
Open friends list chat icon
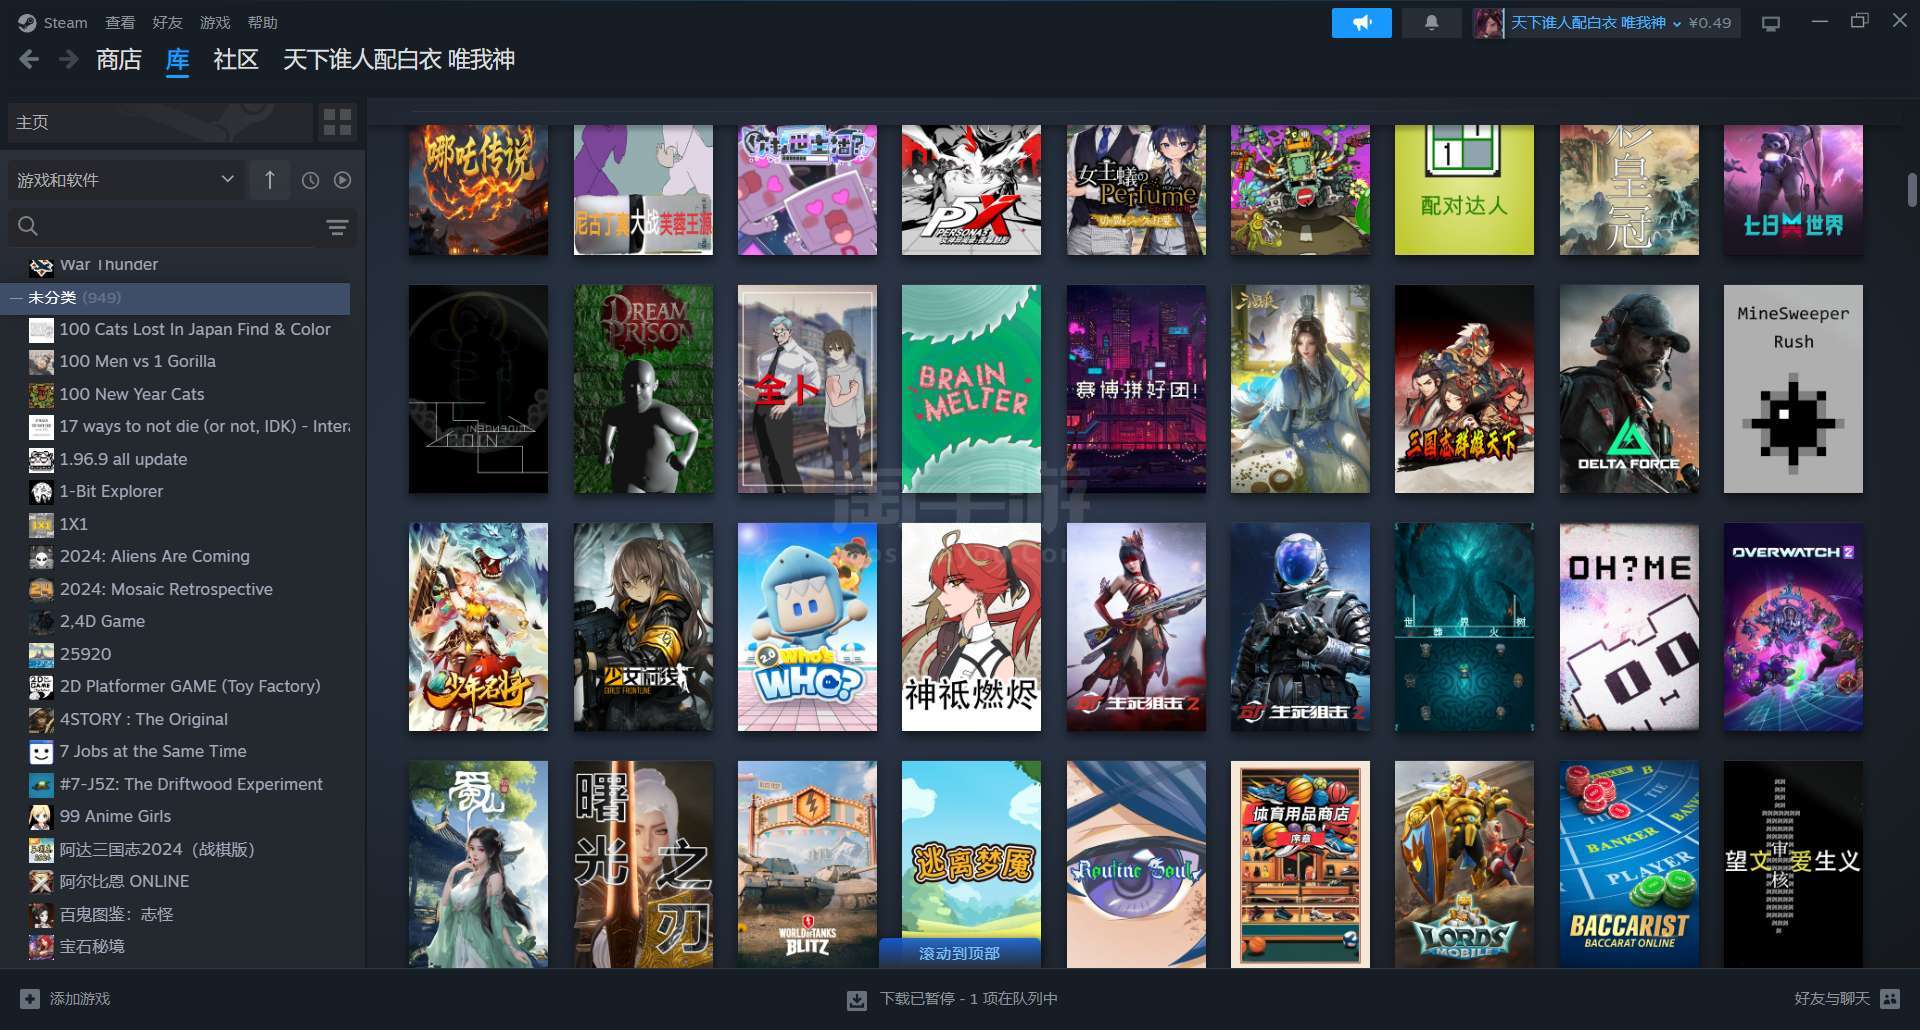point(1890,998)
